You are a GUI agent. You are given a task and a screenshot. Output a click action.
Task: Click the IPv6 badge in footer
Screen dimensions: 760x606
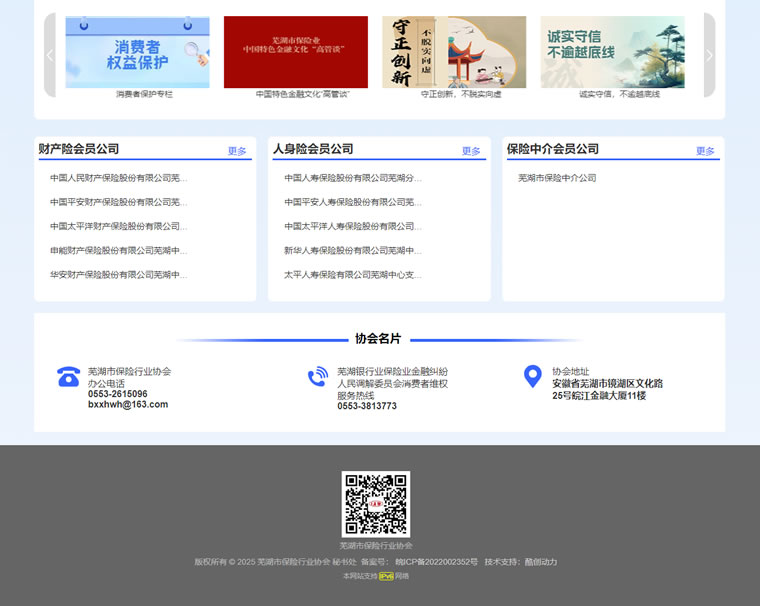point(386,576)
